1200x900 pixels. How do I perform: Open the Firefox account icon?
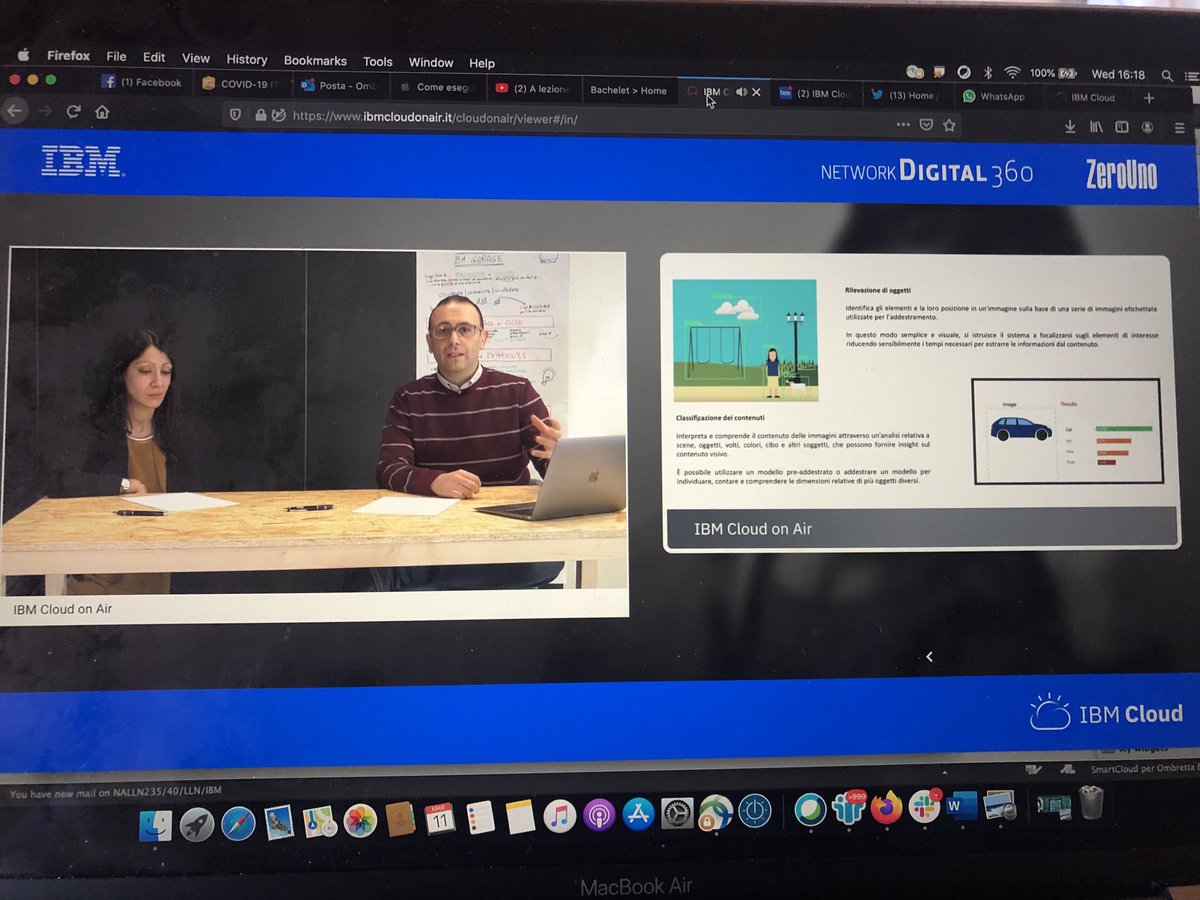1148,125
